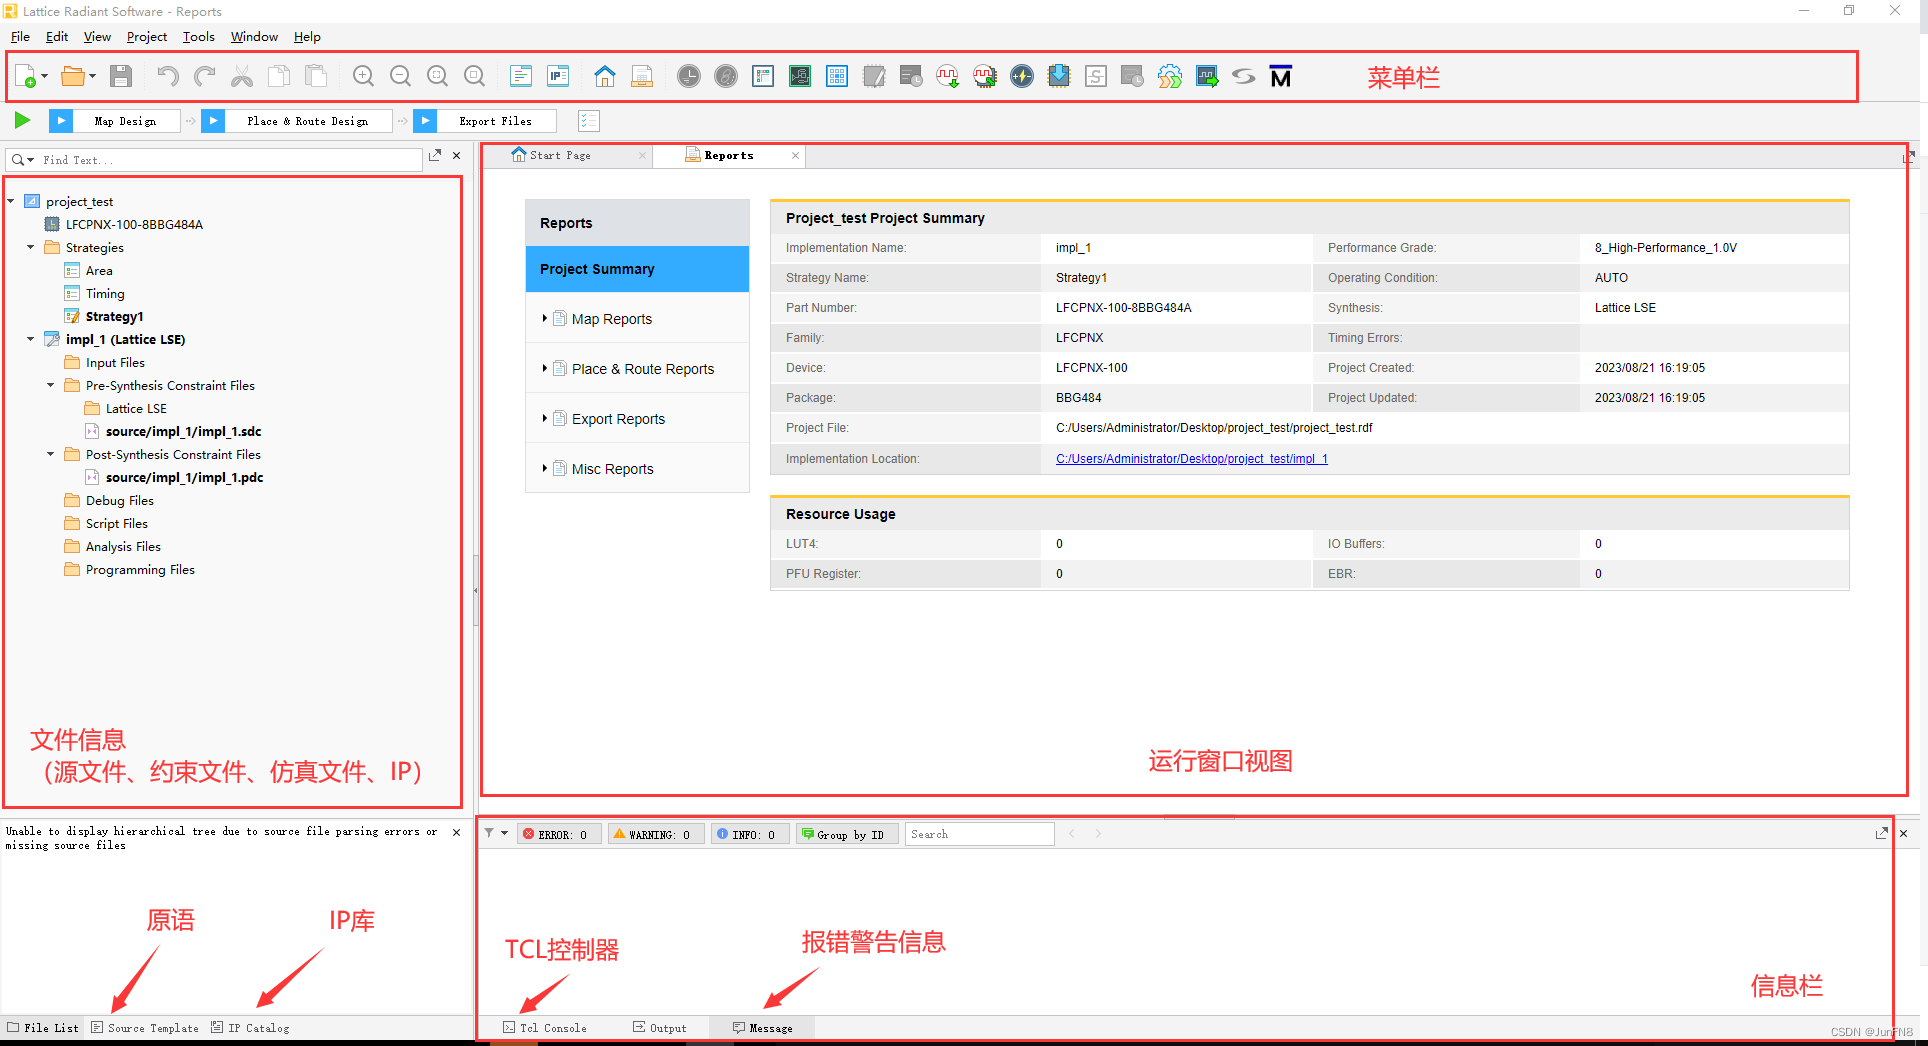Image resolution: width=1928 pixels, height=1046 pixels.
Task: Expand Export Reports section
Action: tap(544, 418)
